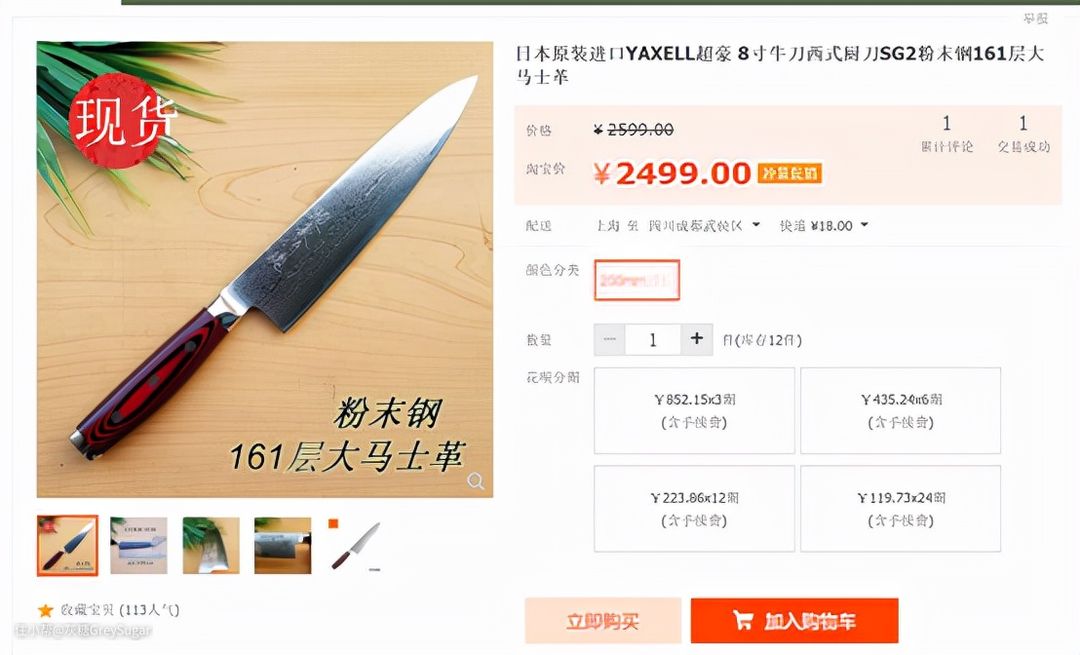Click the magnifier icon on product image

475,481
